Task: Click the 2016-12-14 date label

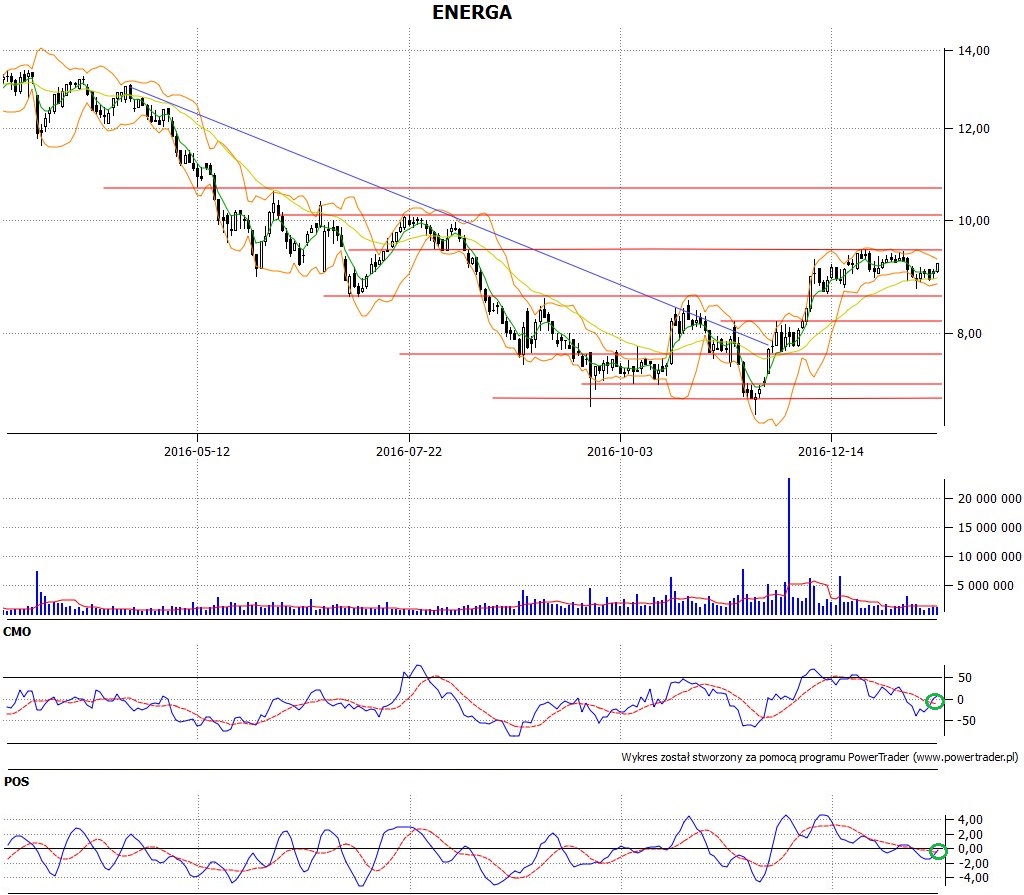Action: click(x=831, y=451)
